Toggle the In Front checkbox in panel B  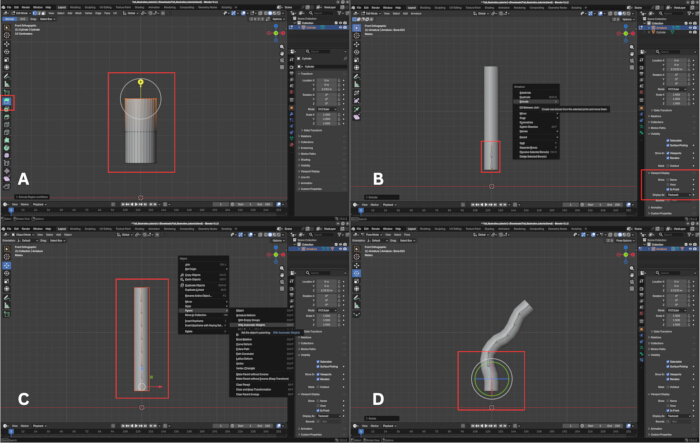click(668, 189)
